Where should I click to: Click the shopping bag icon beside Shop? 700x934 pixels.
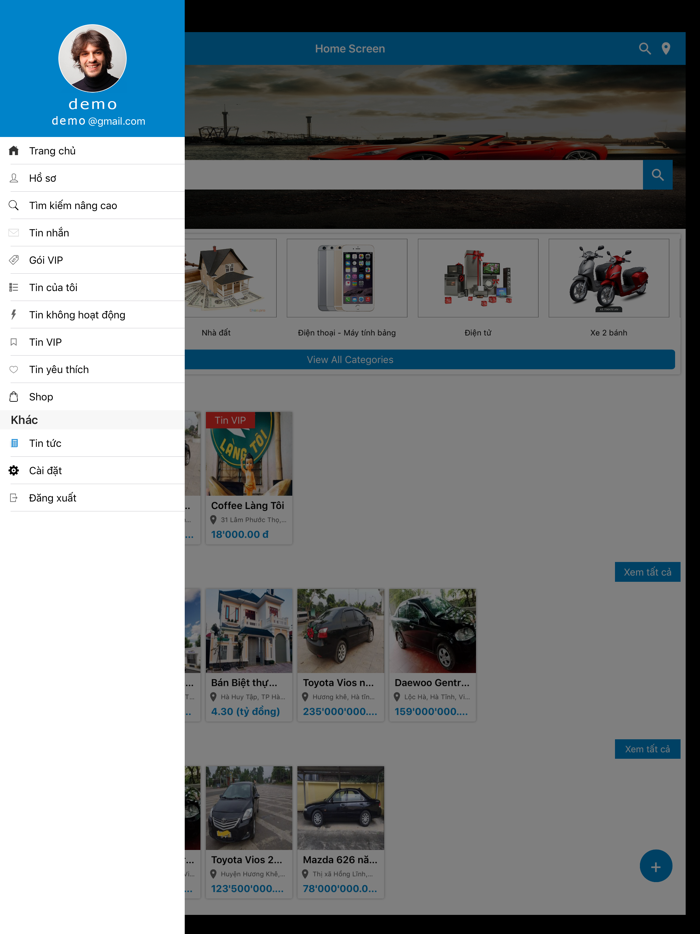tap(14, 397)
